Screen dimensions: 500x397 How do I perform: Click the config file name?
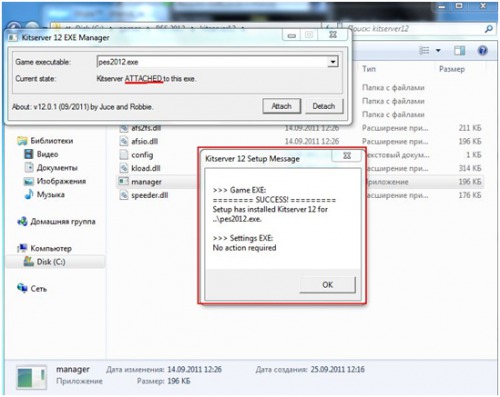pyautogui.click(x=142, y=155)
